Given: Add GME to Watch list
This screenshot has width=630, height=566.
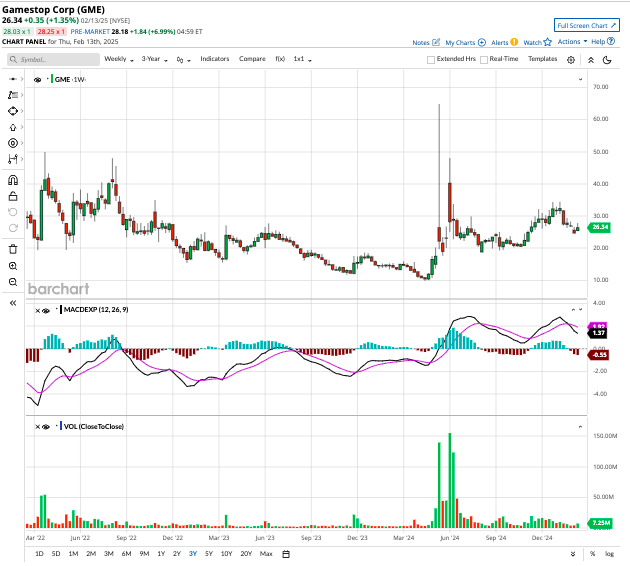Looking at the screenshot, I should [x=538, y=43].
